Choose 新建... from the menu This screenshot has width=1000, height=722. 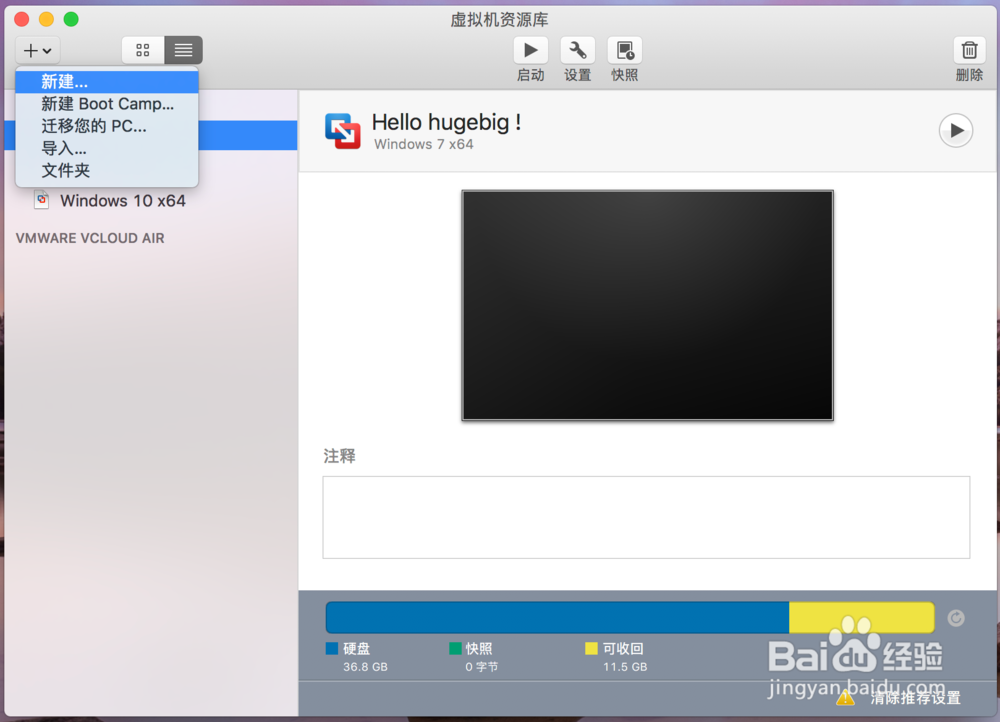[x=107, y=82]
